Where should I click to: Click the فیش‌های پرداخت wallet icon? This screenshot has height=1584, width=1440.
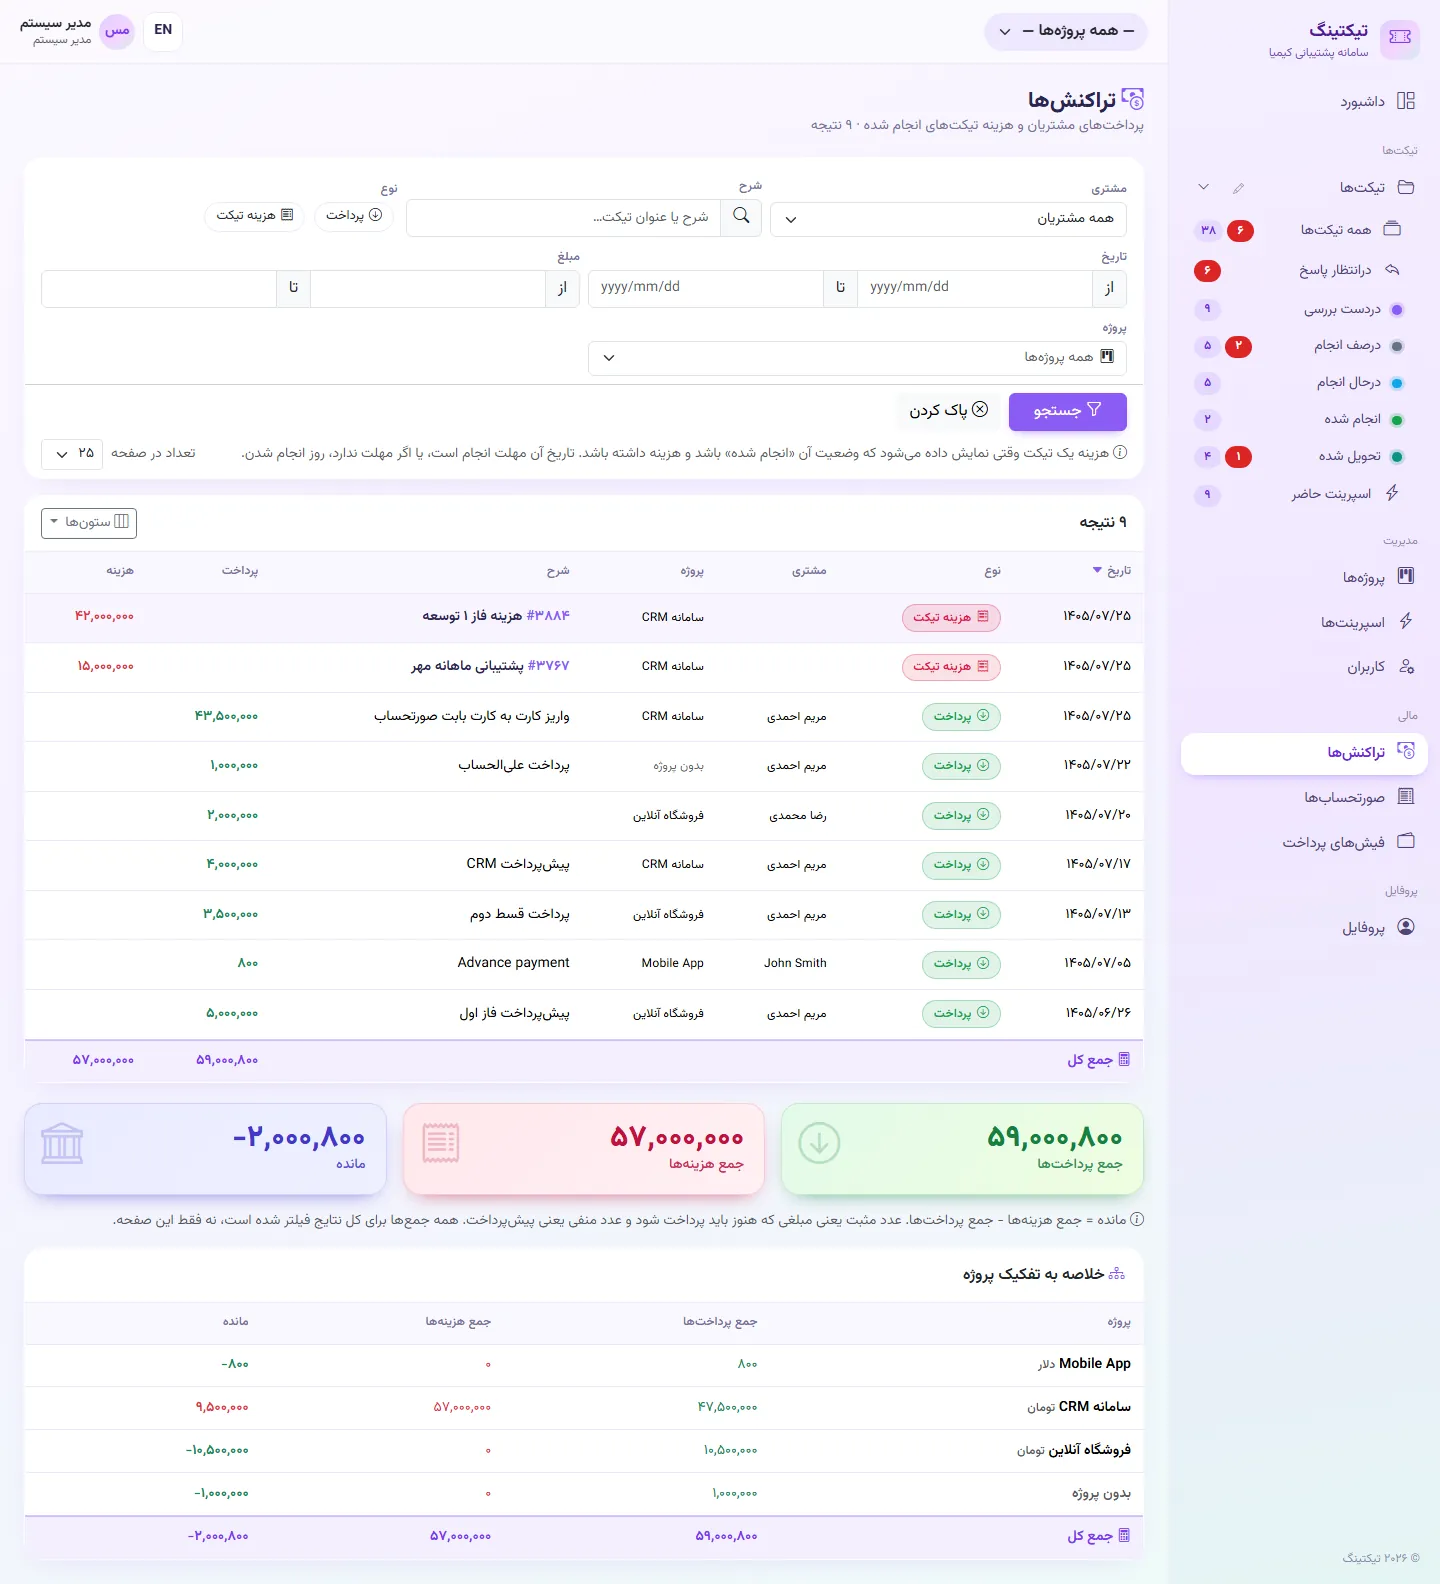pyautogui.click(x=1405, y=842)
